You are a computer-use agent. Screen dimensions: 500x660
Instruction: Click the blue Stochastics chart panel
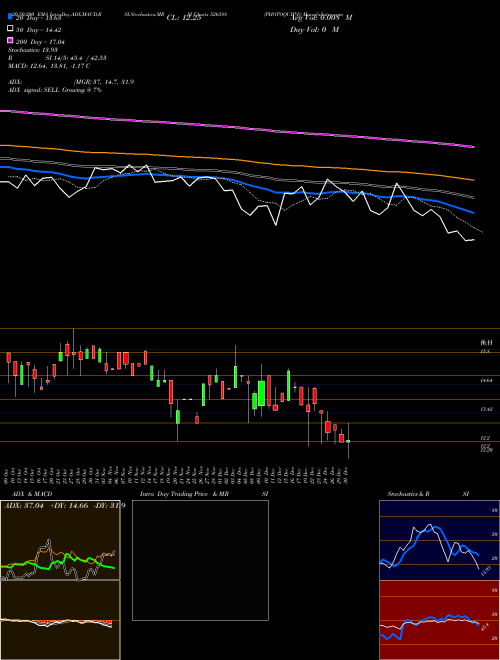(439, 540)
